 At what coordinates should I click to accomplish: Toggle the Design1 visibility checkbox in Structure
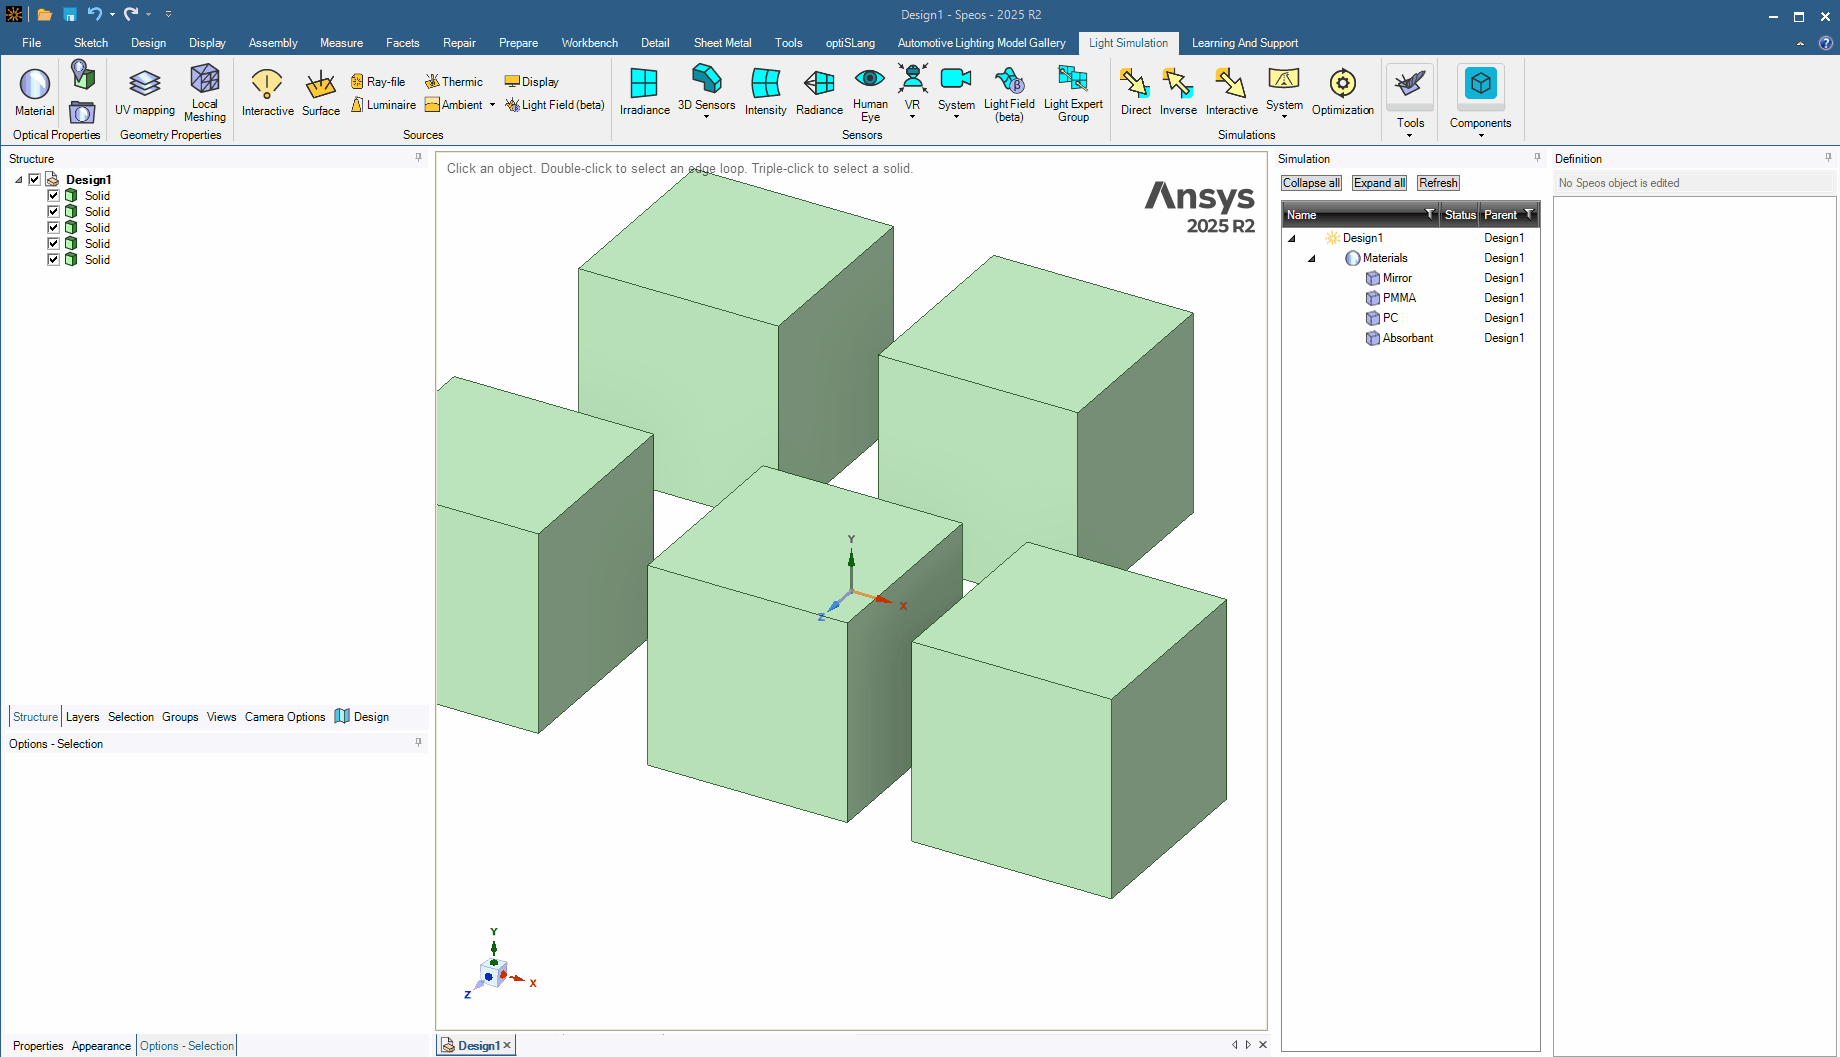point(34,180)
